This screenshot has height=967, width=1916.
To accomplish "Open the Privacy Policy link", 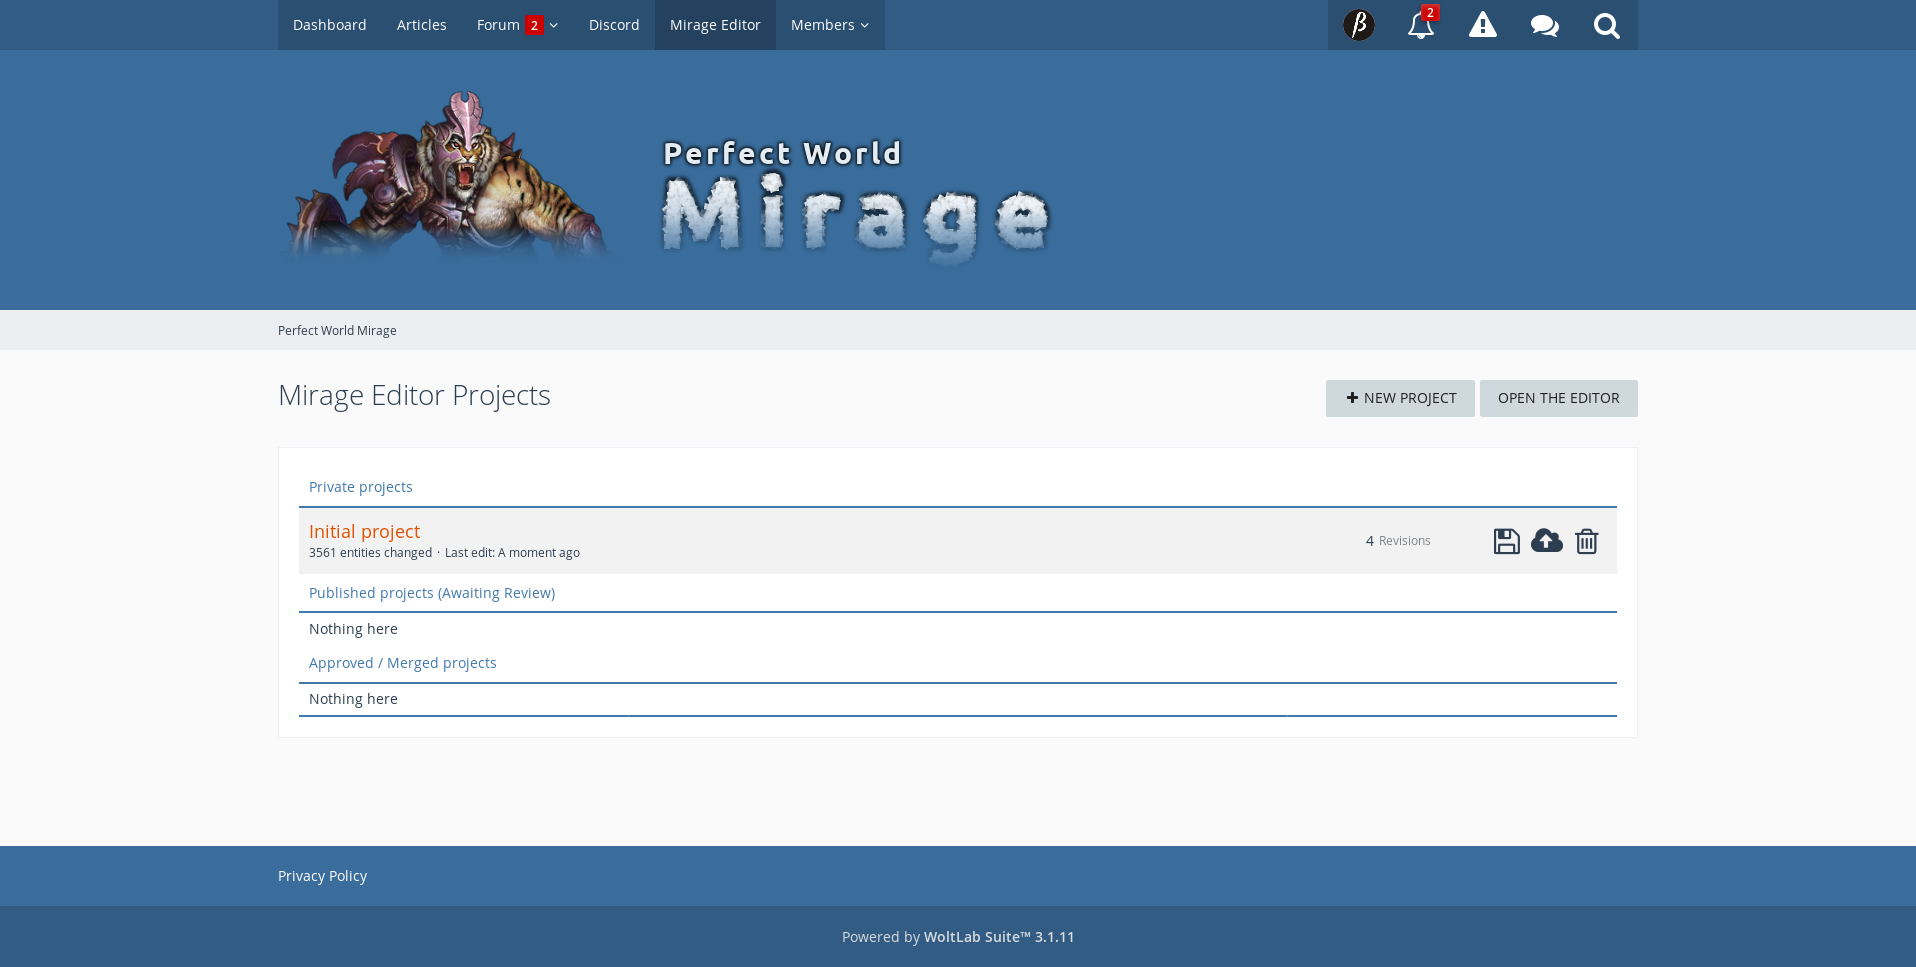I will (x=322, y=876).
